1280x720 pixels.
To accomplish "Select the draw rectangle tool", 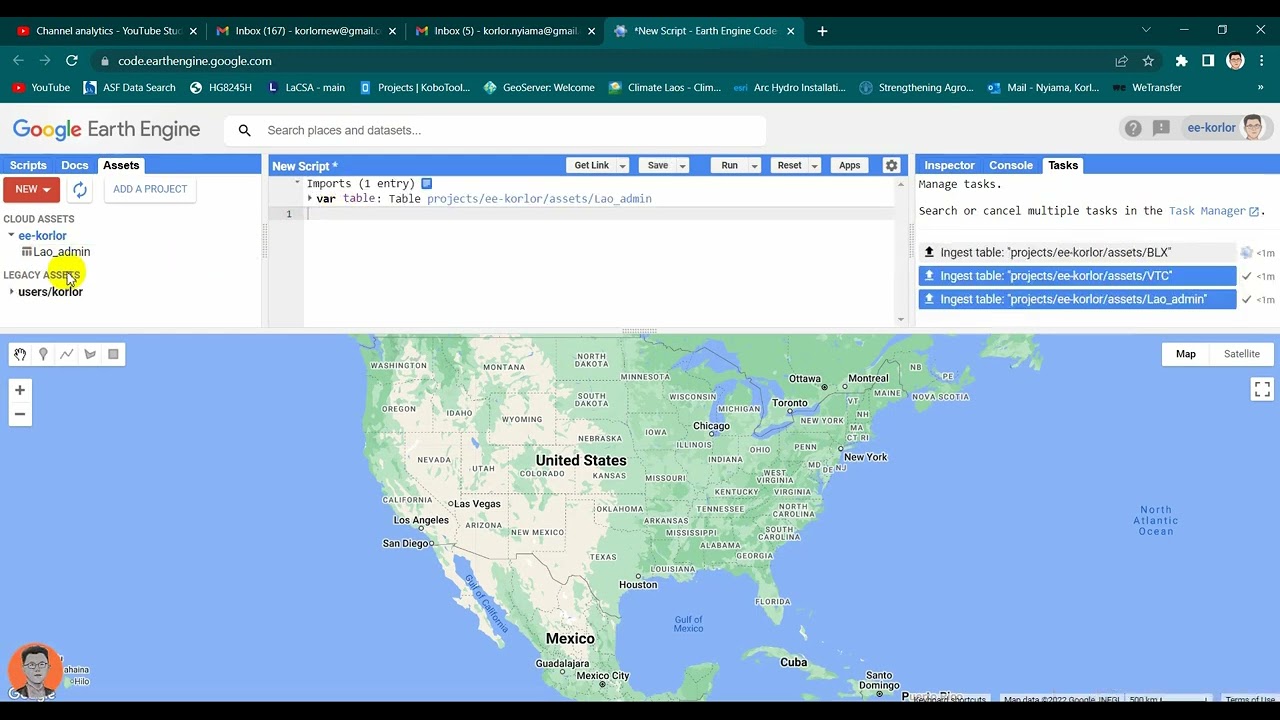I will [x=113, y=354].
